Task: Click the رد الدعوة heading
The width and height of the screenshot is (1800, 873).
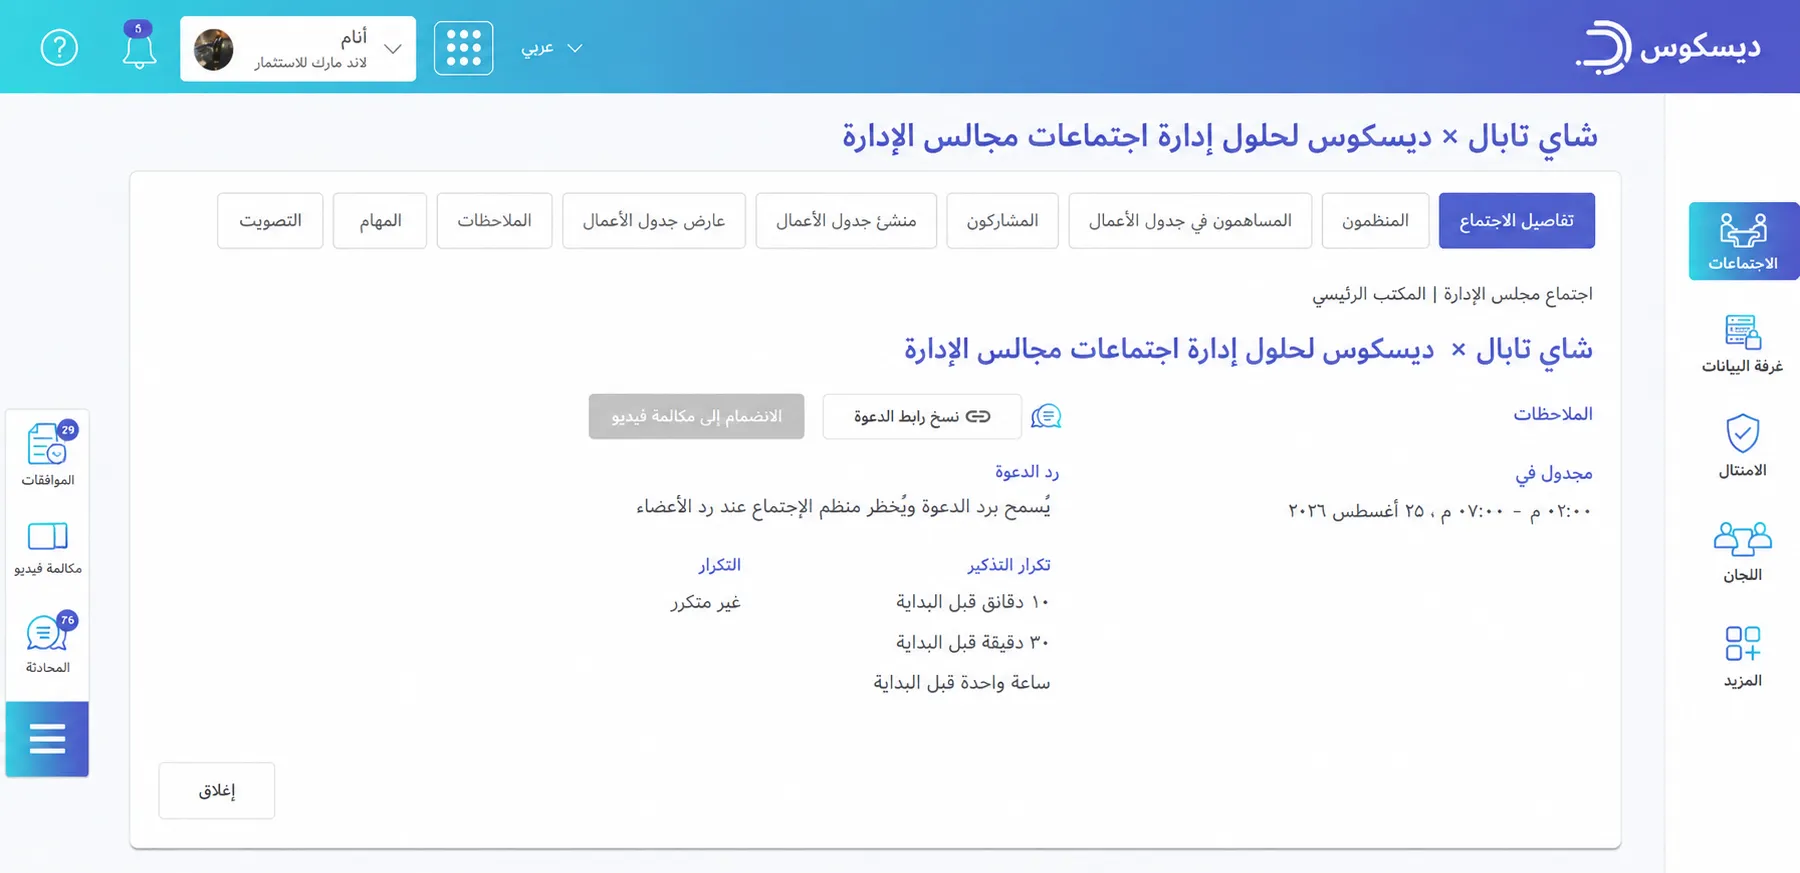Action: [1027, 472]
